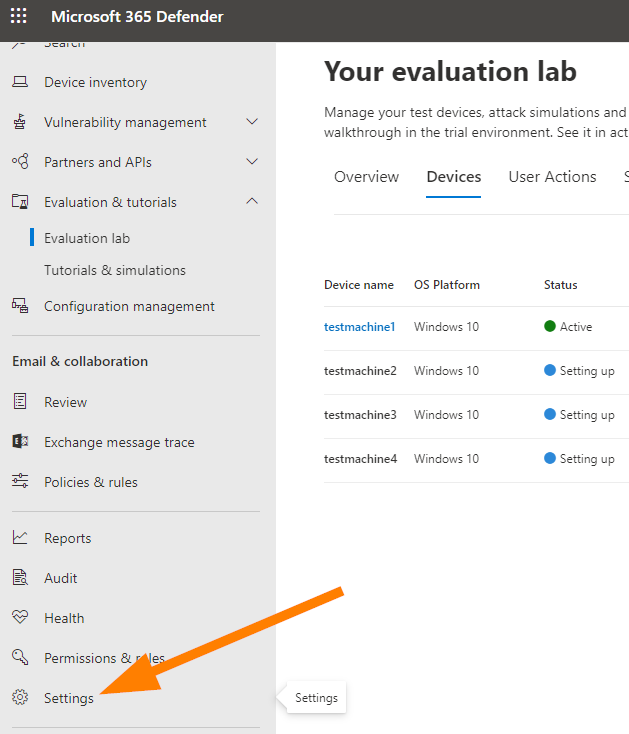Click the Audit document icon

pyautogui.click(x=20, y=577)
